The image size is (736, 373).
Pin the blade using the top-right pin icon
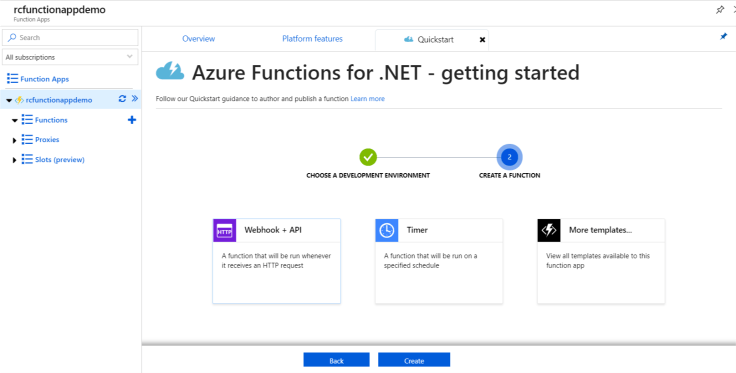pos(720,10)
